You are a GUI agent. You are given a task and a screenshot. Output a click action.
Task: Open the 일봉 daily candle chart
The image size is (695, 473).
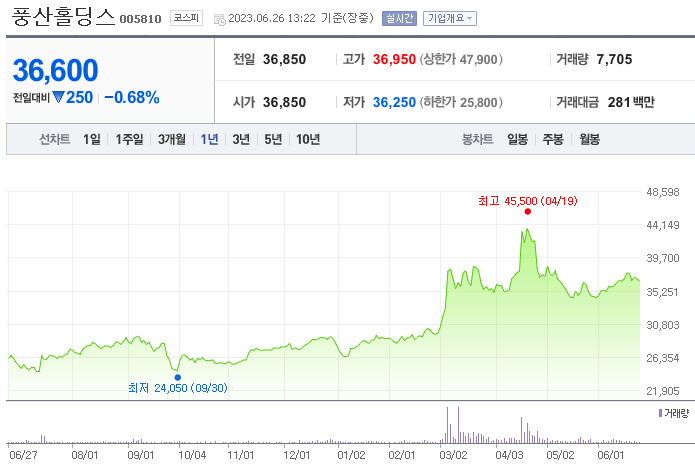click(x=518, y=140)
